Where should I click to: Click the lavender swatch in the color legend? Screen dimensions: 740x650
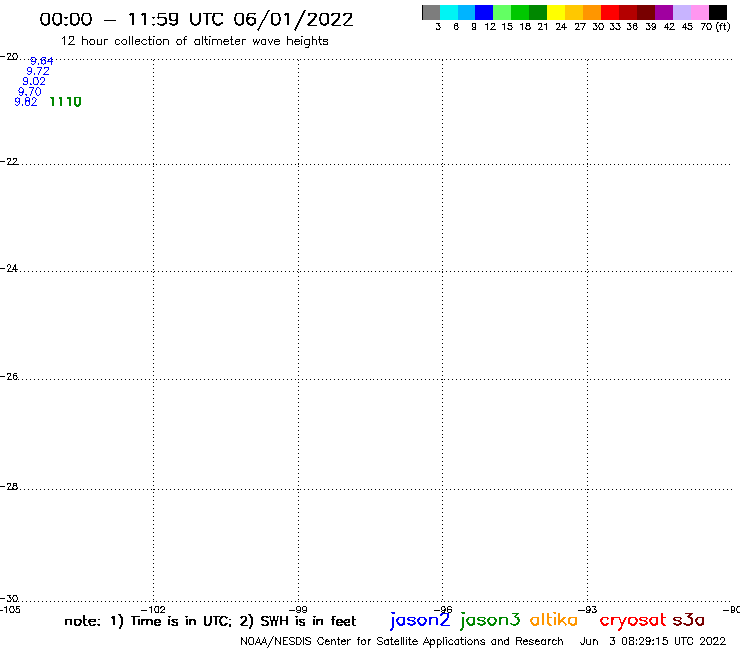click(682, 12)
